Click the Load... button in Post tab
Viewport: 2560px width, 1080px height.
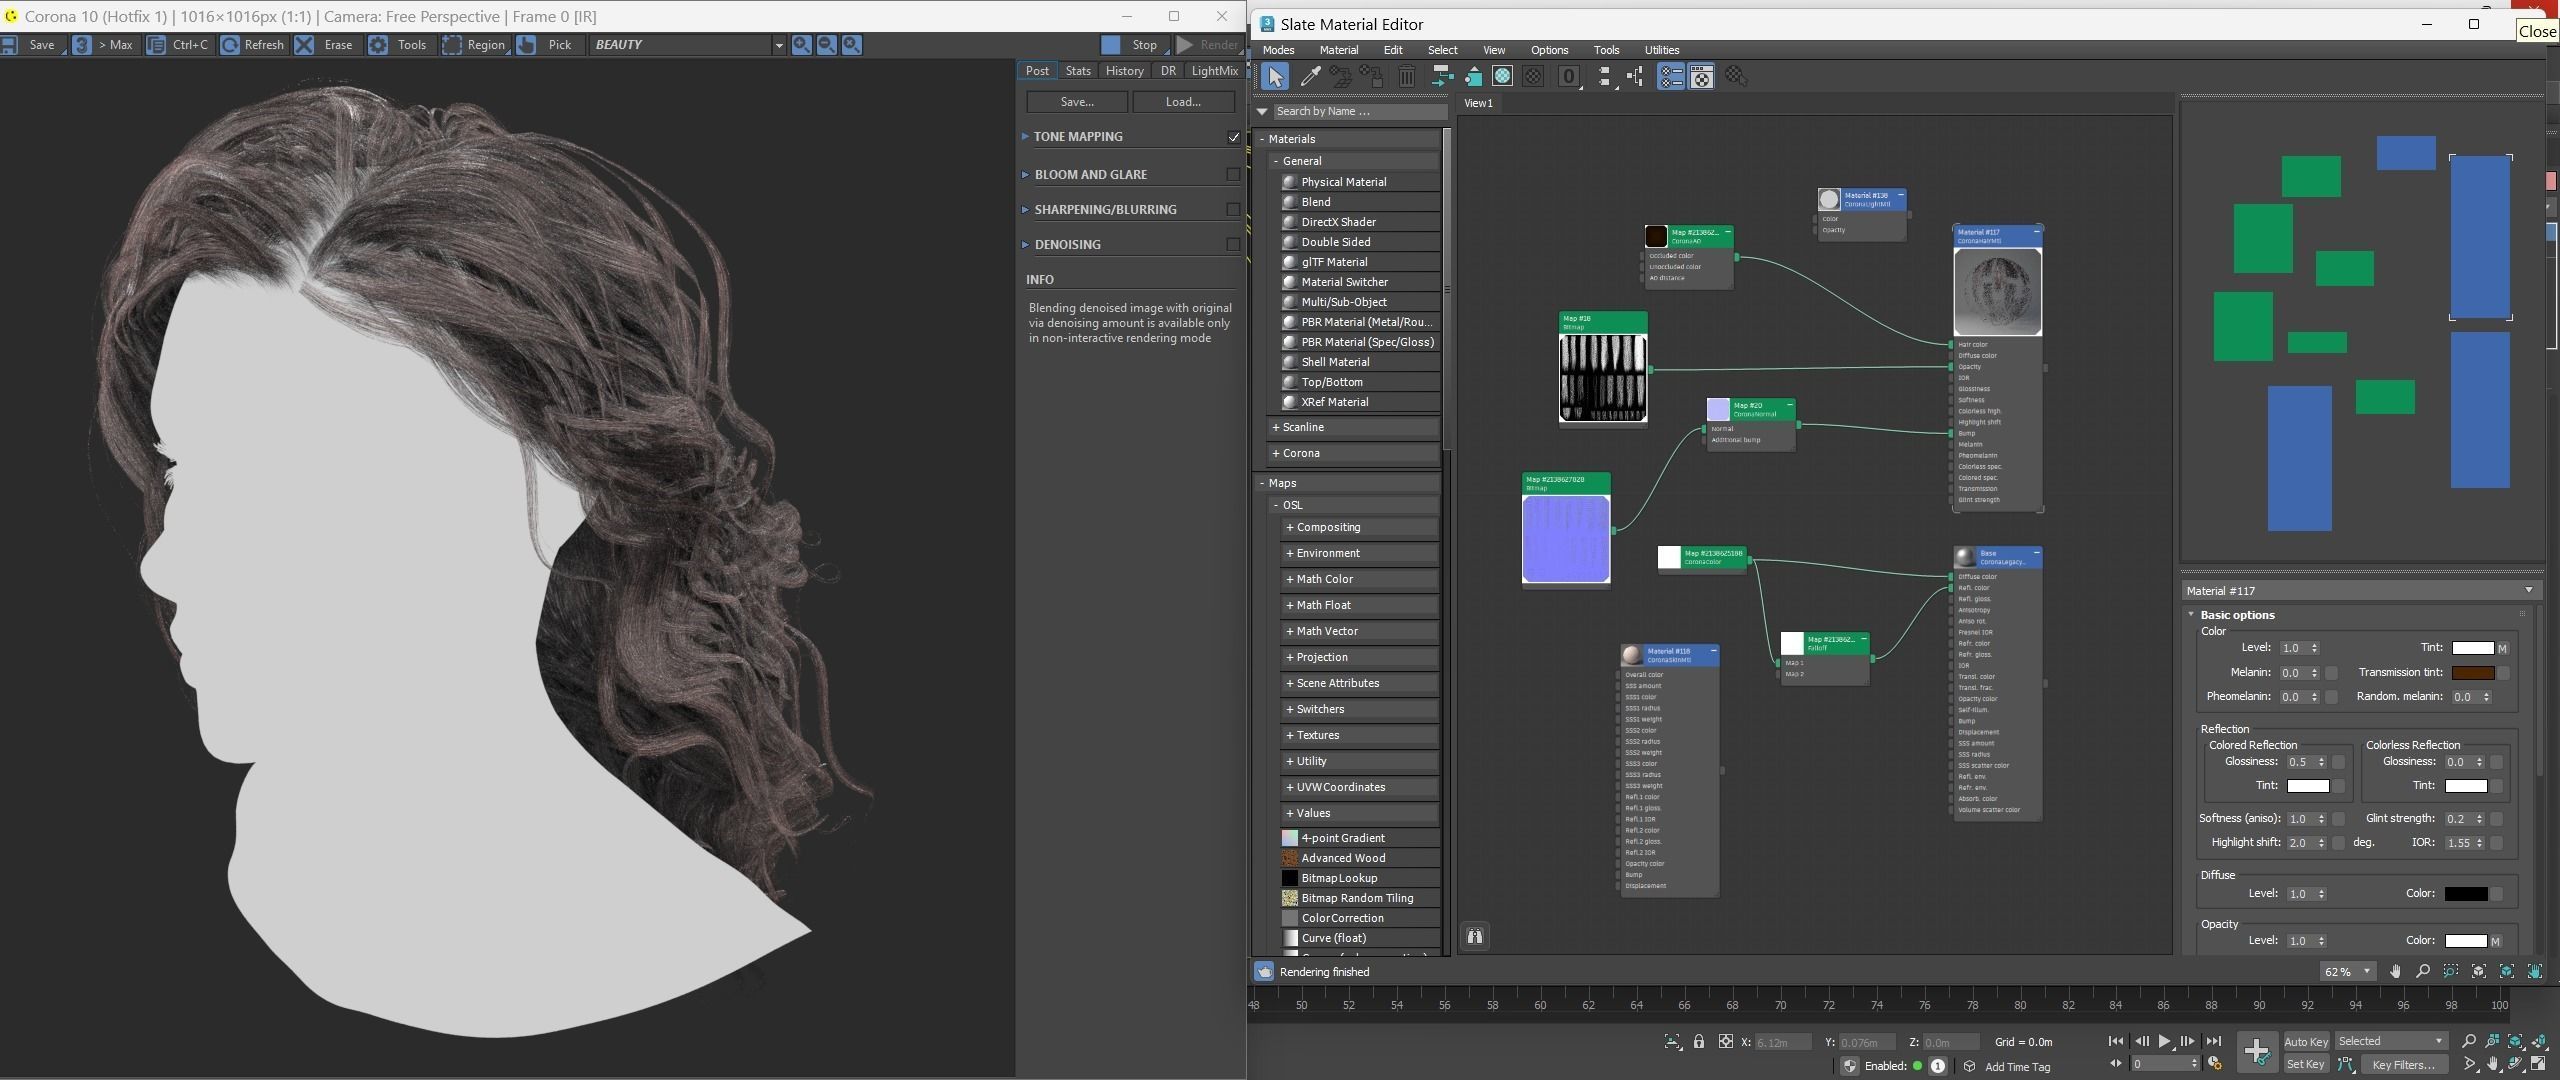tap(1183, 102)
